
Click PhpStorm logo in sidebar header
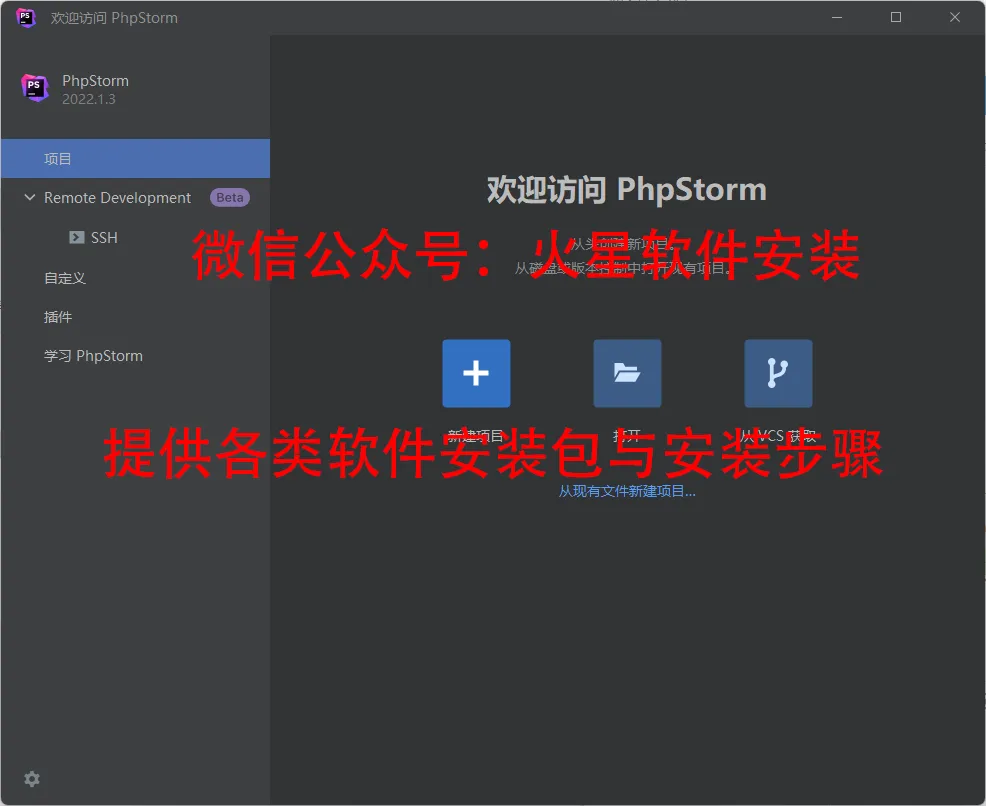click(x=35, y=87)
